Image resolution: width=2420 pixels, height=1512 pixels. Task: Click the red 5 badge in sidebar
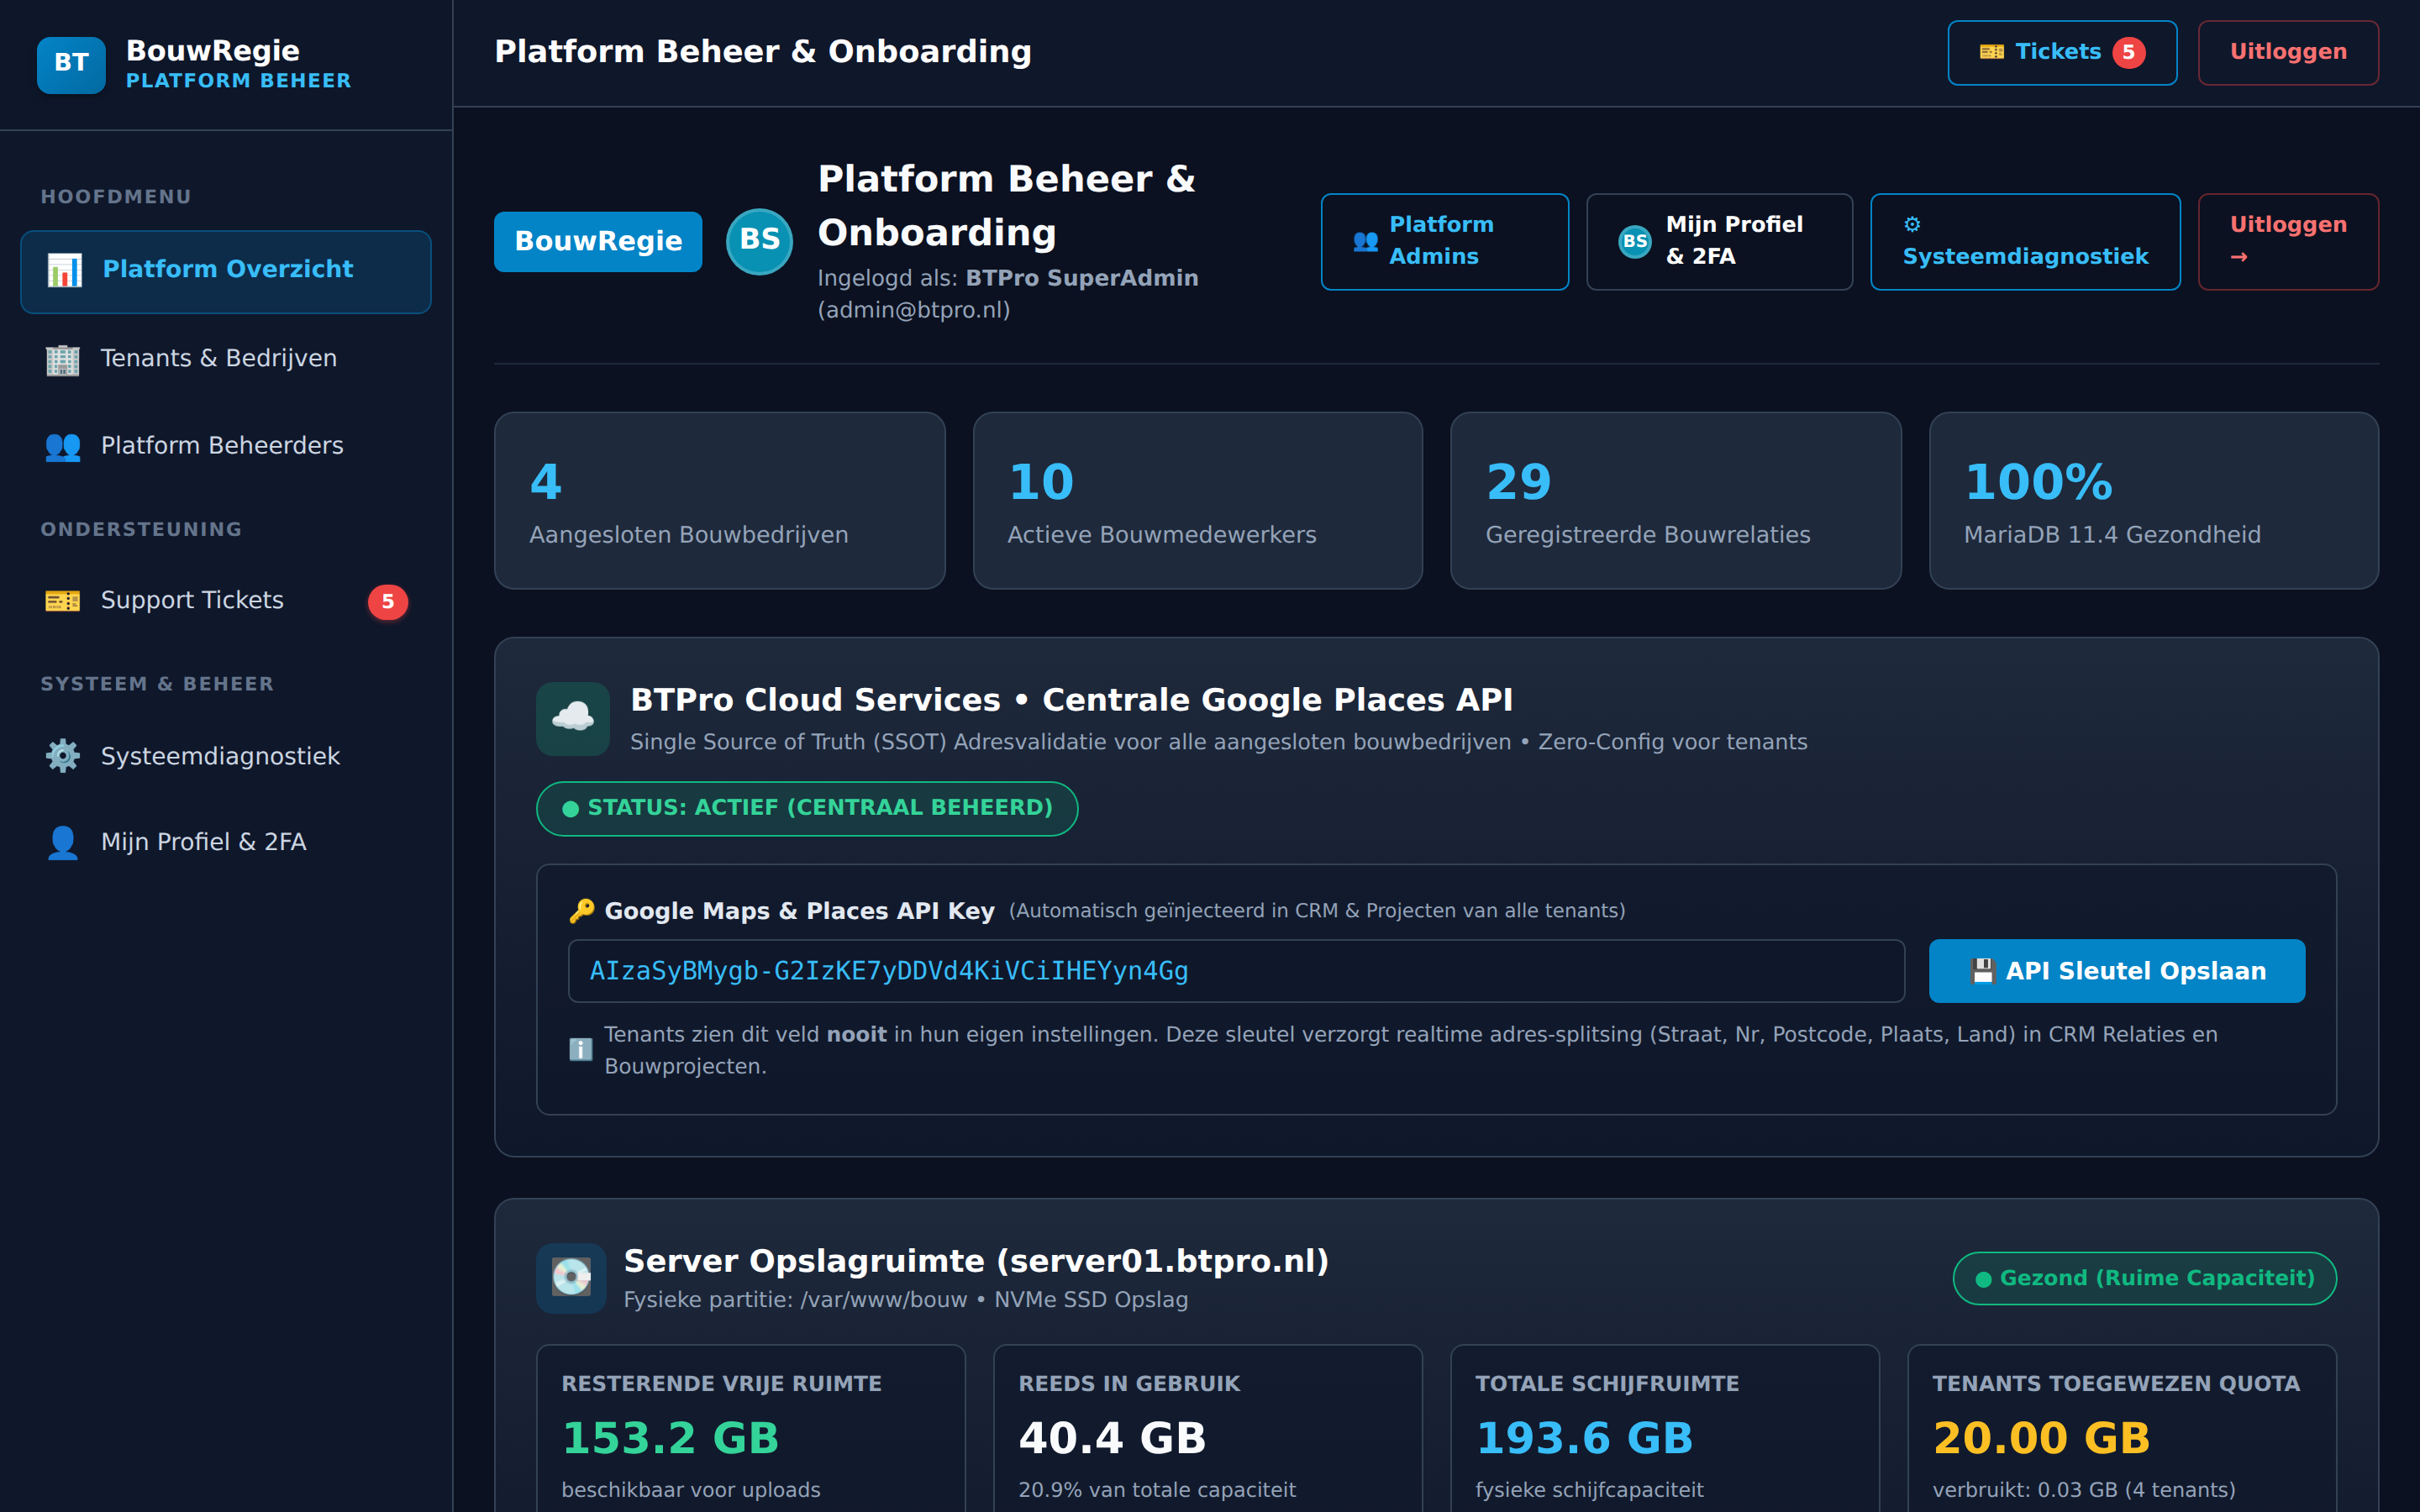pyautogui.click(x=388, y=602)
